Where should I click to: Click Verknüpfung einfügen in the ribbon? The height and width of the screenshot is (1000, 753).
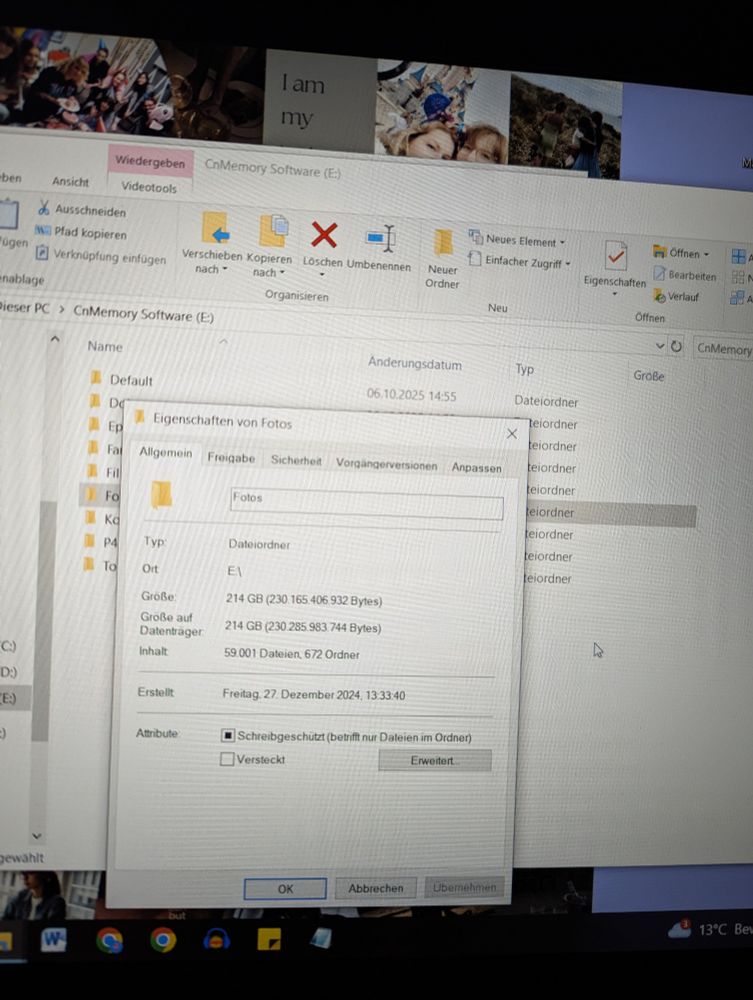click(101, 256)
